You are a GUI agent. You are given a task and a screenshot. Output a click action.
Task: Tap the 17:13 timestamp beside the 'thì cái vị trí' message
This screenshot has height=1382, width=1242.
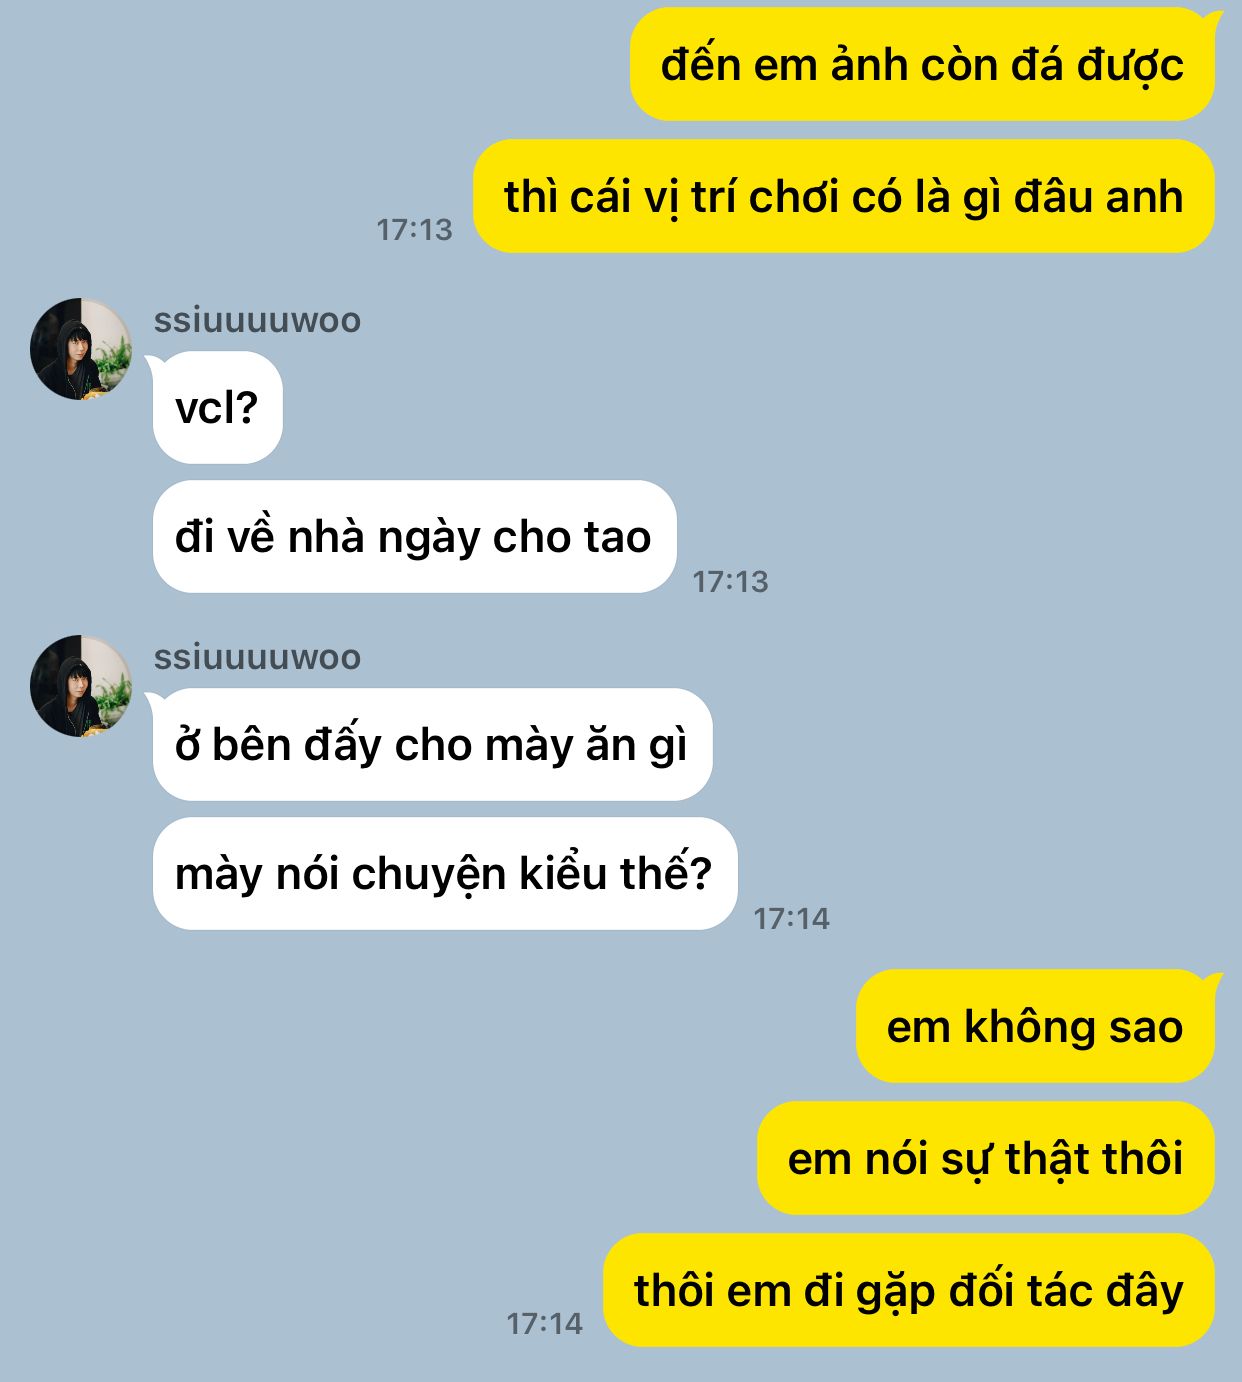(414, 230)
